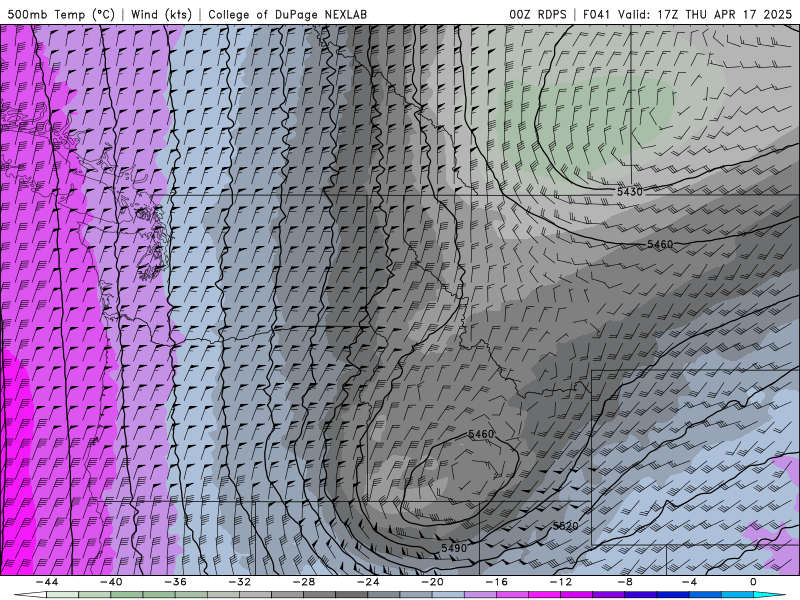800x600 pixels.
Task: Click the -40 color bar tick label
Action: (x=111, y=582)
